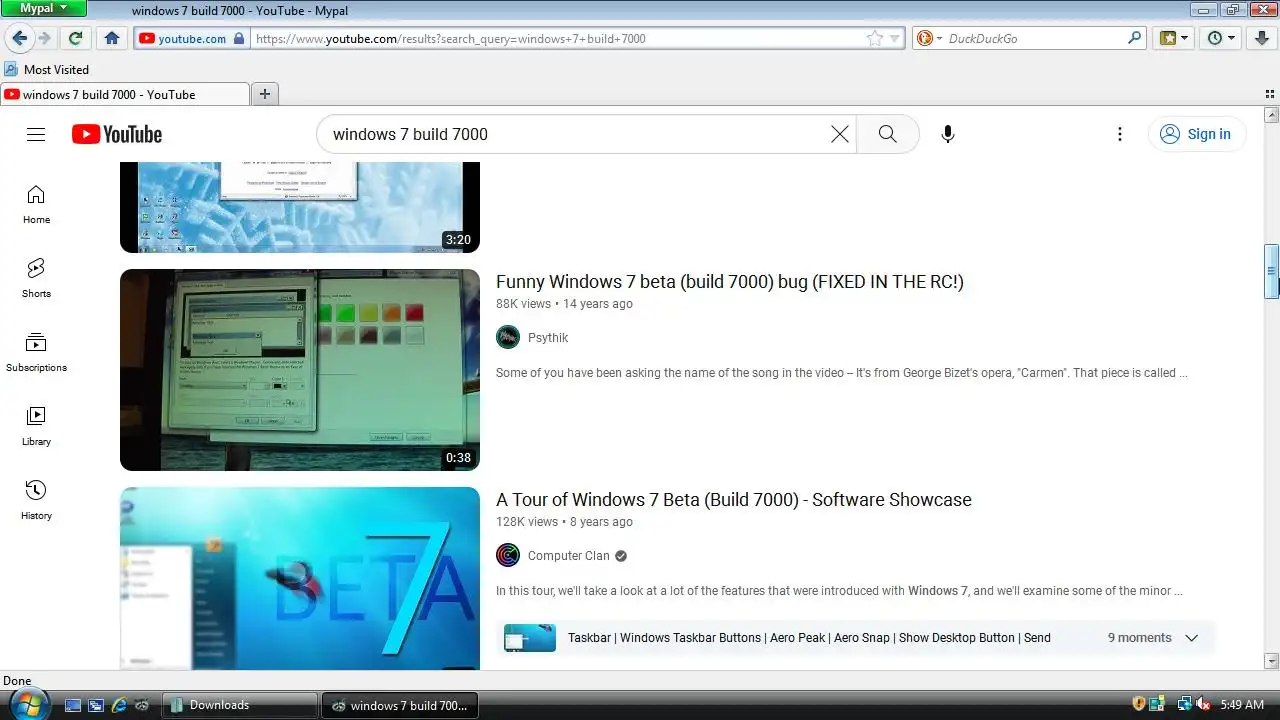The height and width of the screenshot is (720, 1280).
Task: Focus the URL address bar
Action: (x=557, y=38)
